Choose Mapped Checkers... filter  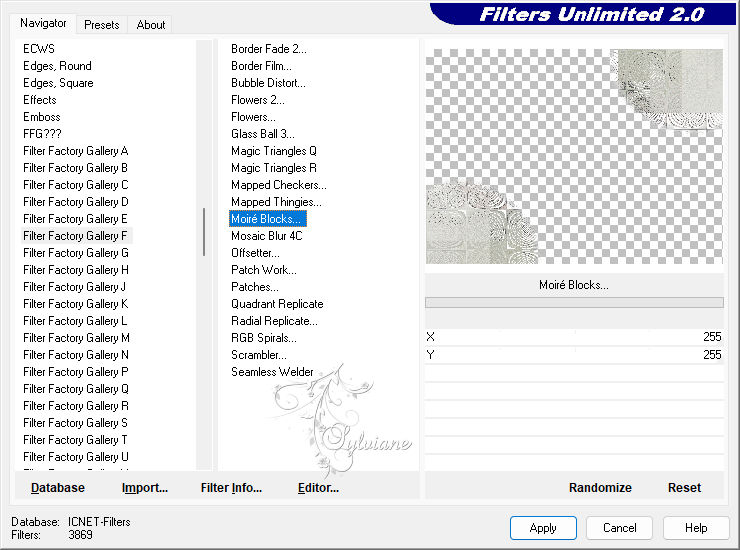tap(278, 185)
